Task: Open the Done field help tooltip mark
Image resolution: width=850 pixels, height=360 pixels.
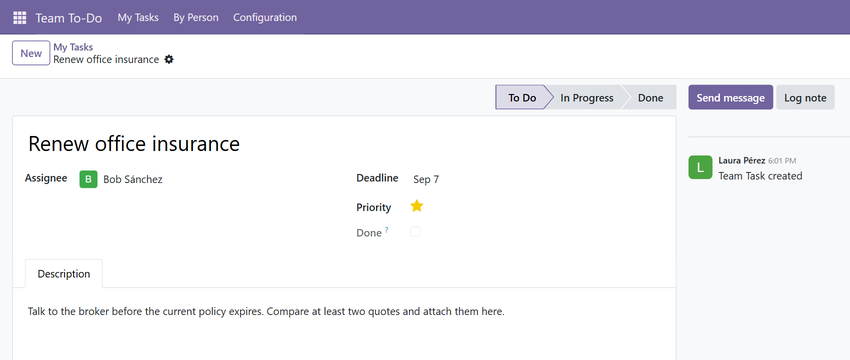Action: click(387, 230)
